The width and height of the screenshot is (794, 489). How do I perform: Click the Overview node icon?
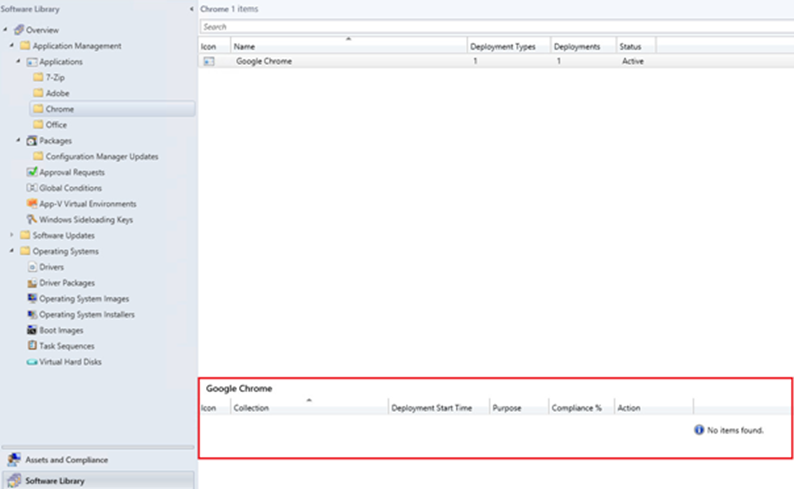pyautogui.click(x=19, y=30)
